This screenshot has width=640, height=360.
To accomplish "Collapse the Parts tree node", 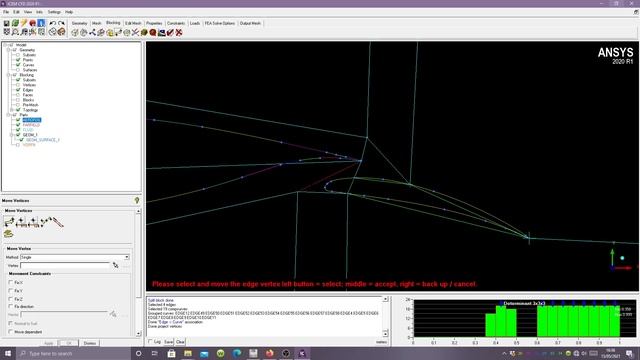I will pos(9,115).
